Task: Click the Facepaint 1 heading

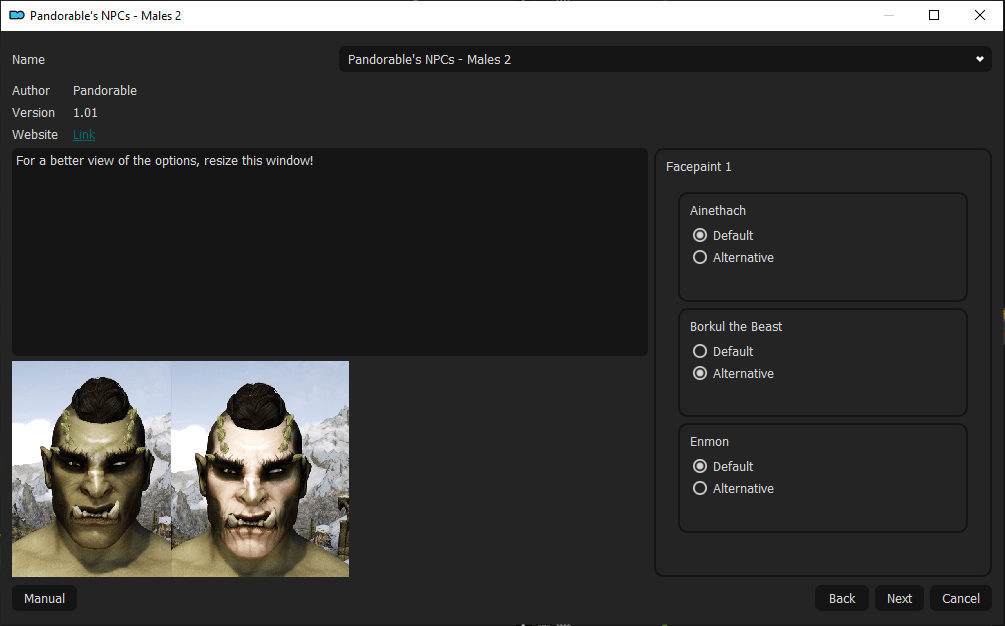Action: pos(699,167)
